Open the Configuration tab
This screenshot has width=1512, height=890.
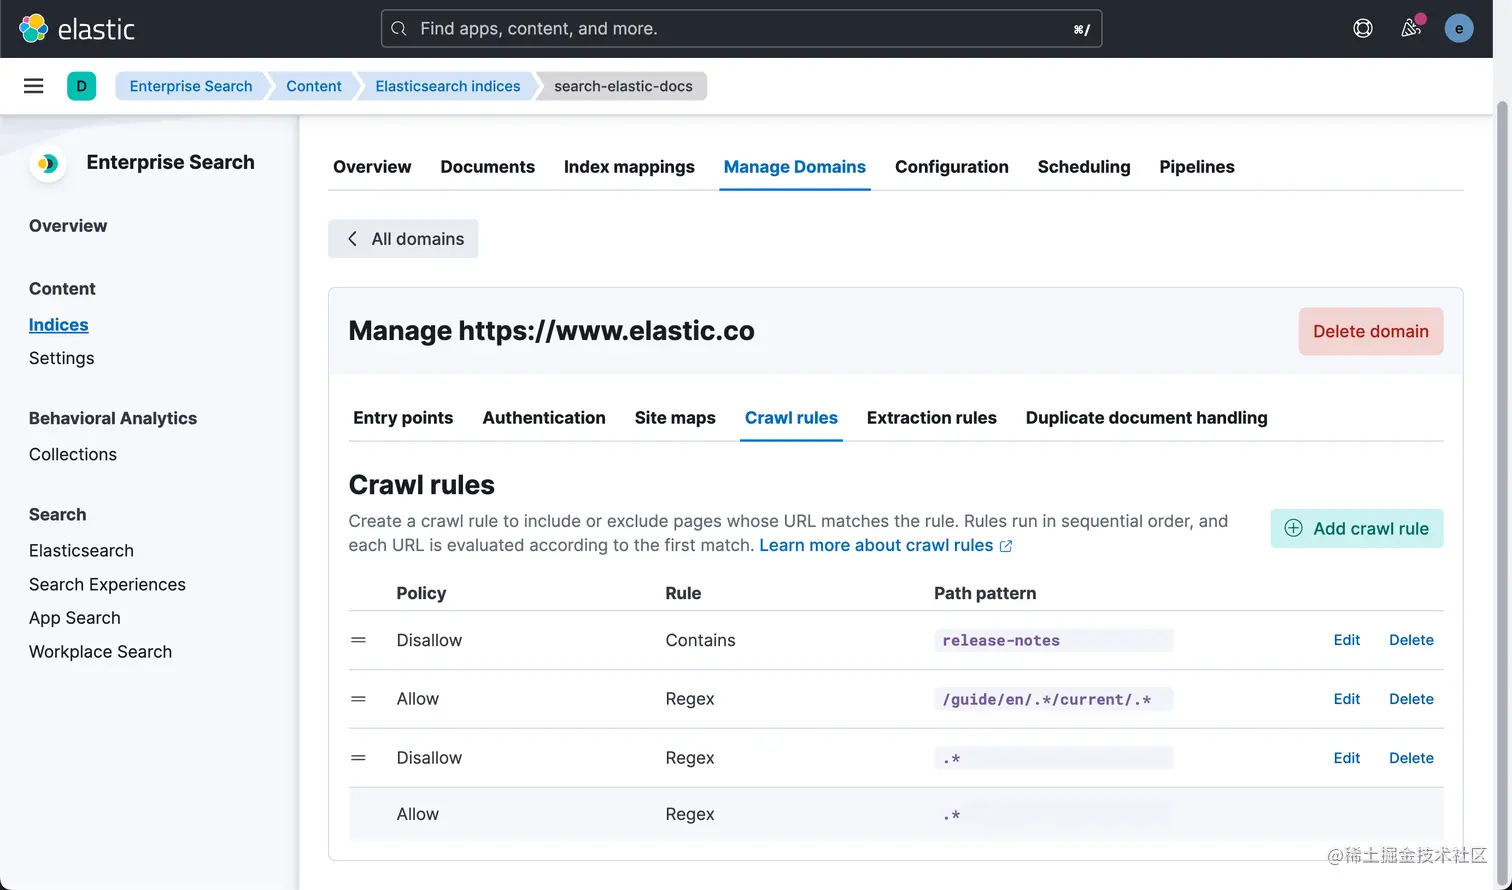(952, 167)
